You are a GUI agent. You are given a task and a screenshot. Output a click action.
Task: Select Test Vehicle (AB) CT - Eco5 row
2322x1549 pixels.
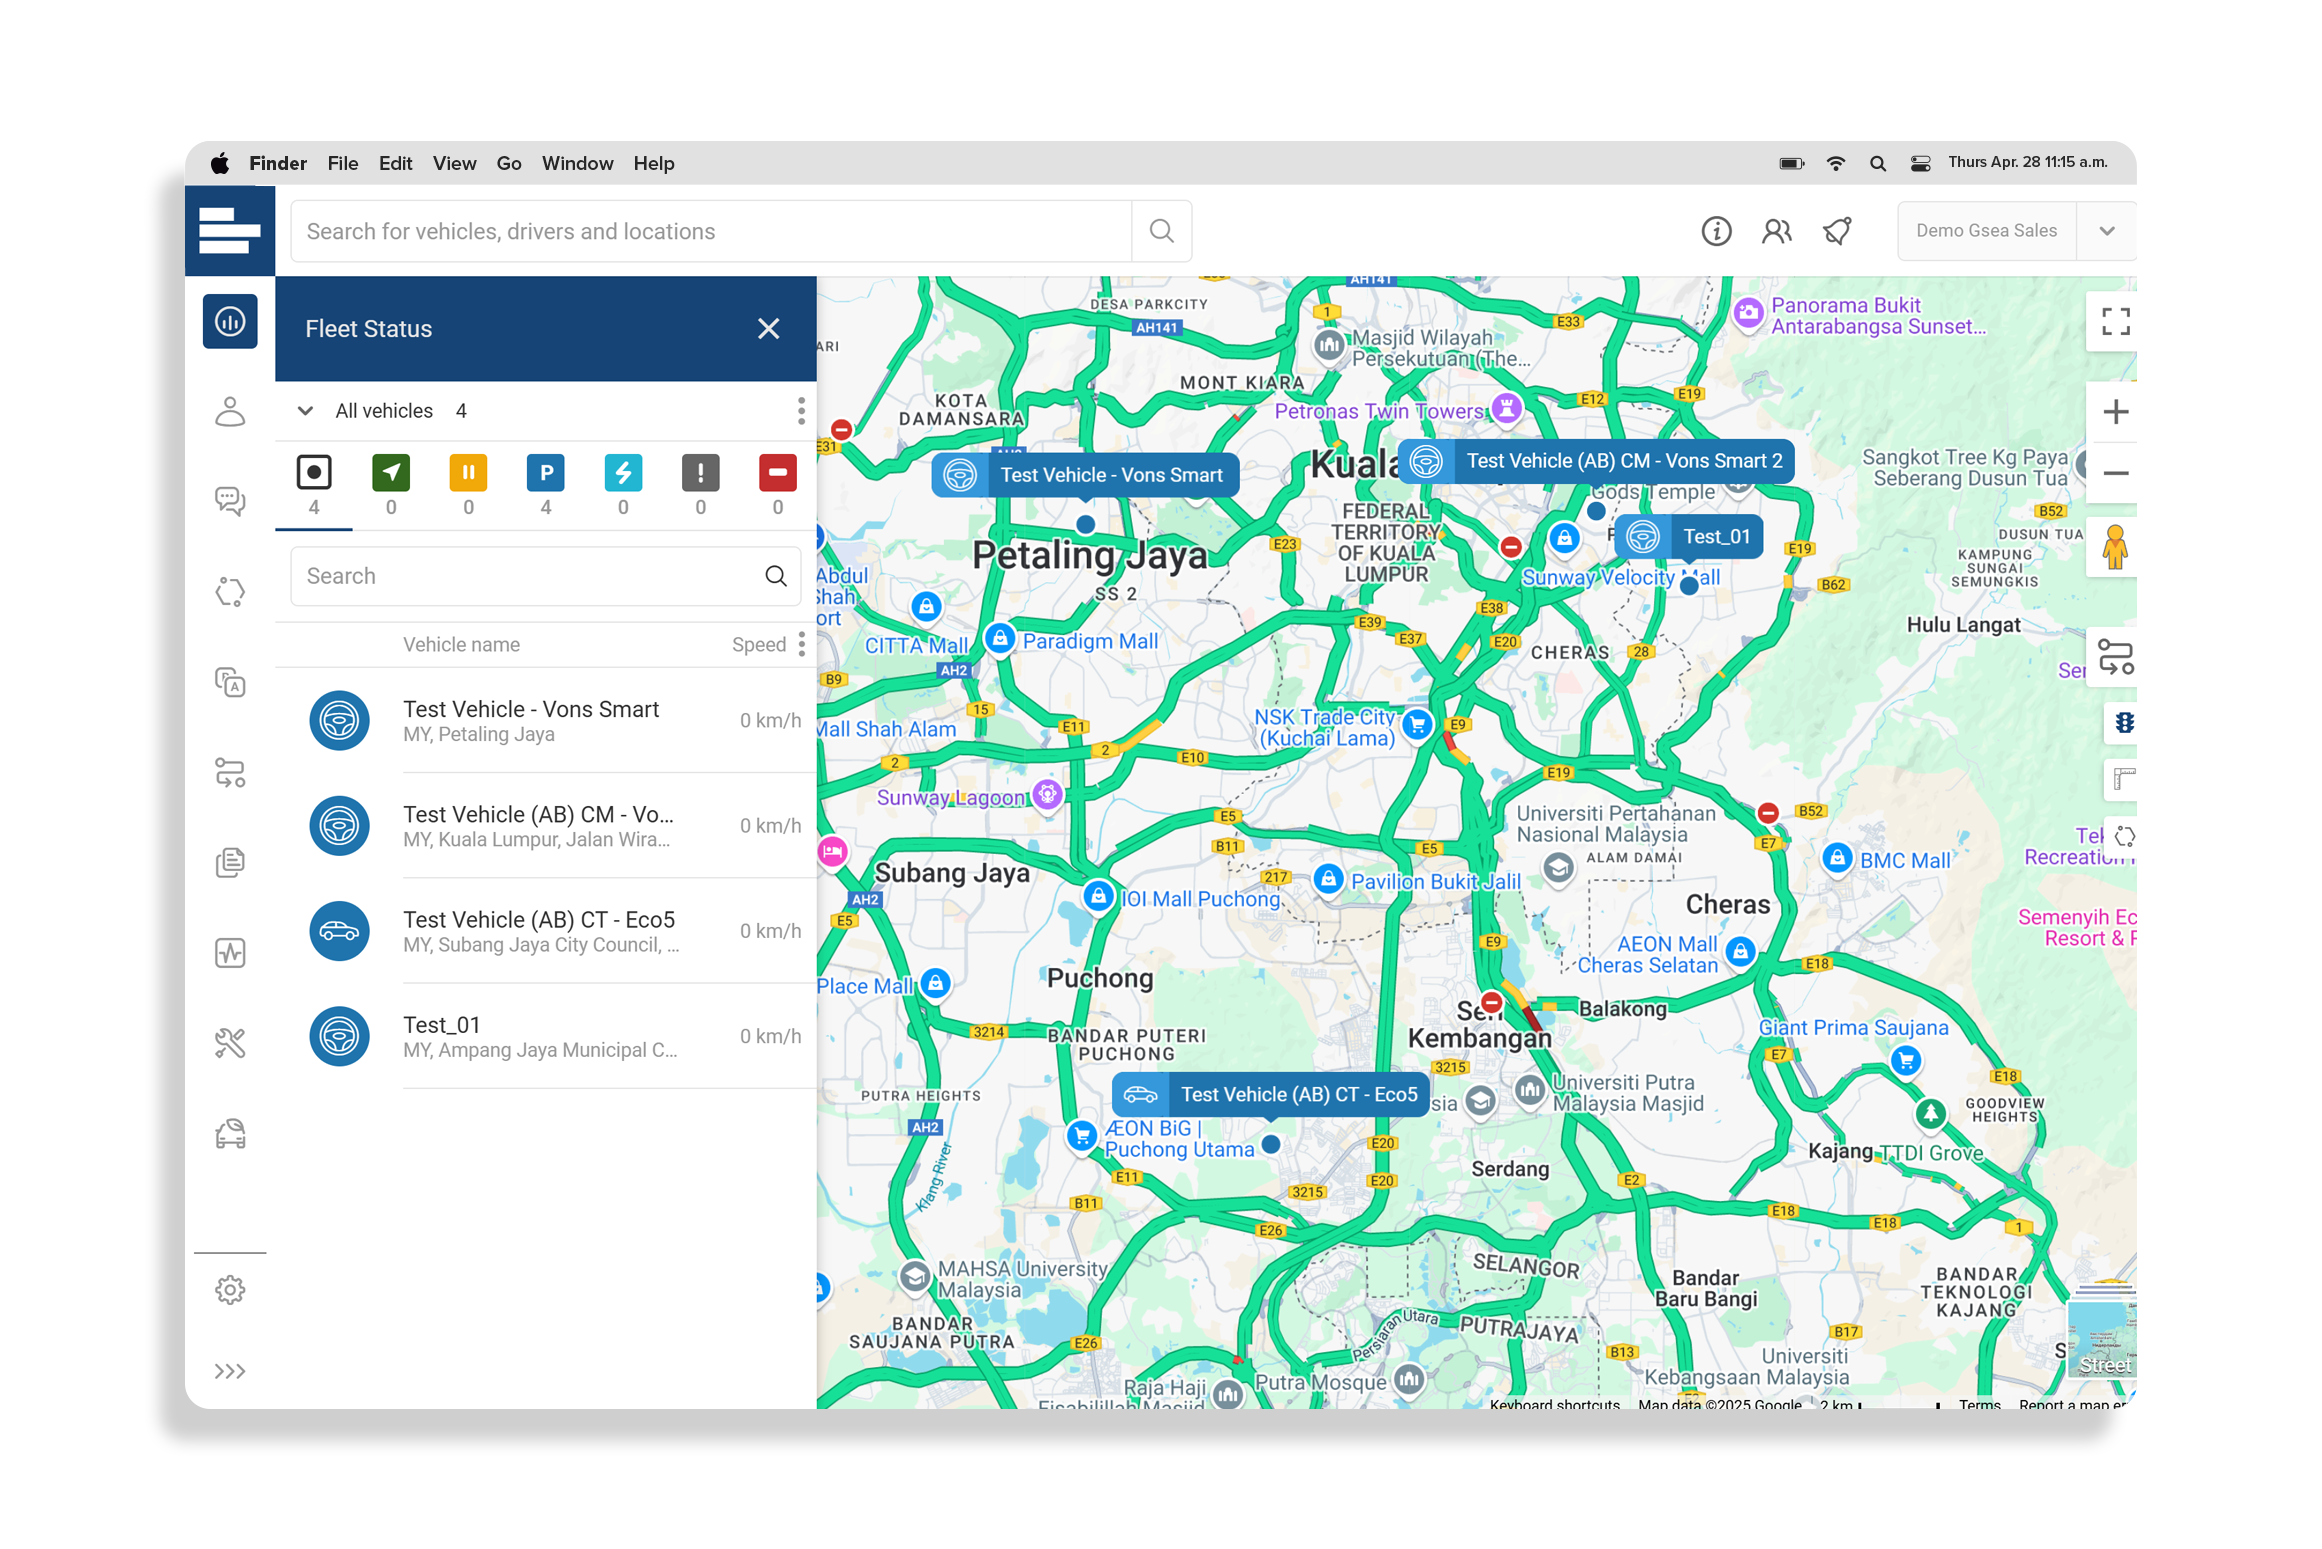click(x=546, y=931)
